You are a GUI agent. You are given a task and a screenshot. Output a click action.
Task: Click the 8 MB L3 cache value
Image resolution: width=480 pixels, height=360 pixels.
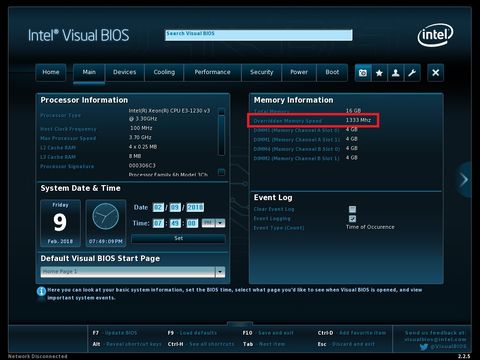[x=135, y=156]
